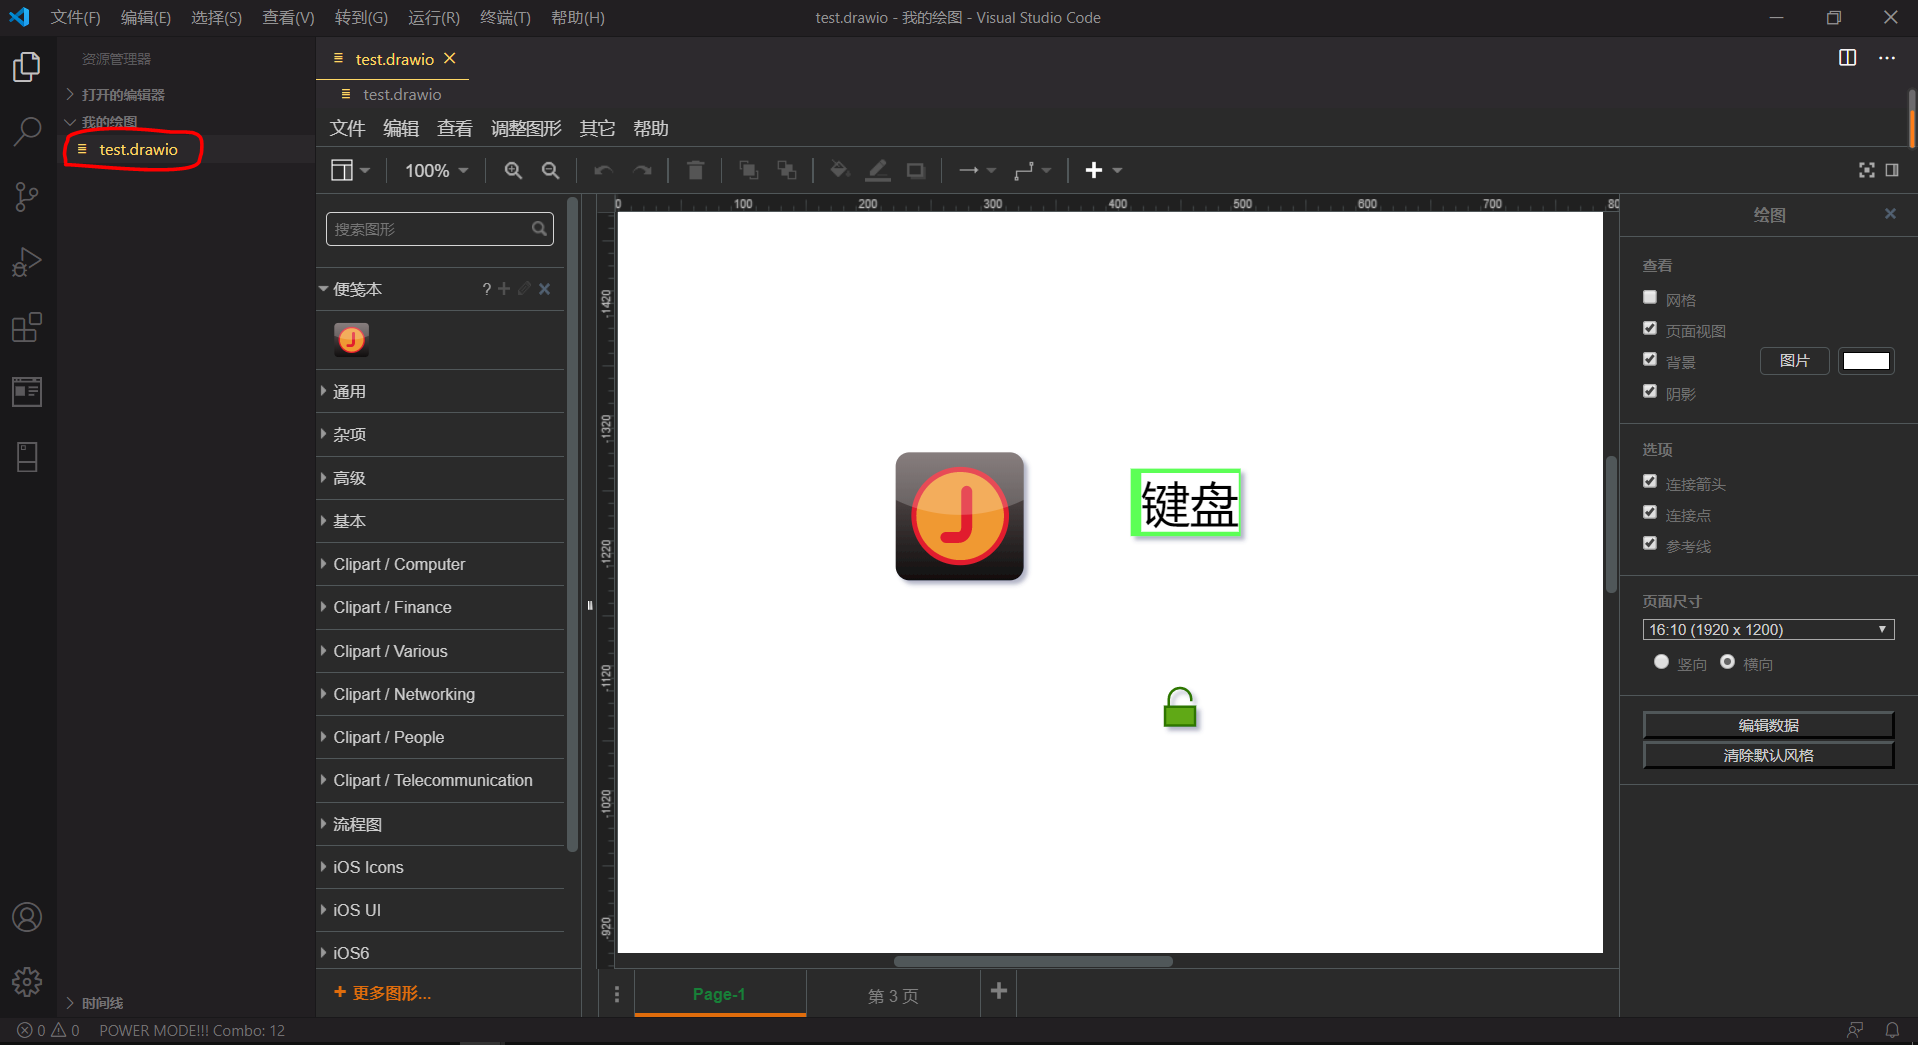
Task: Open the more actions ellipsis in editor
Action: point(1887,58)
